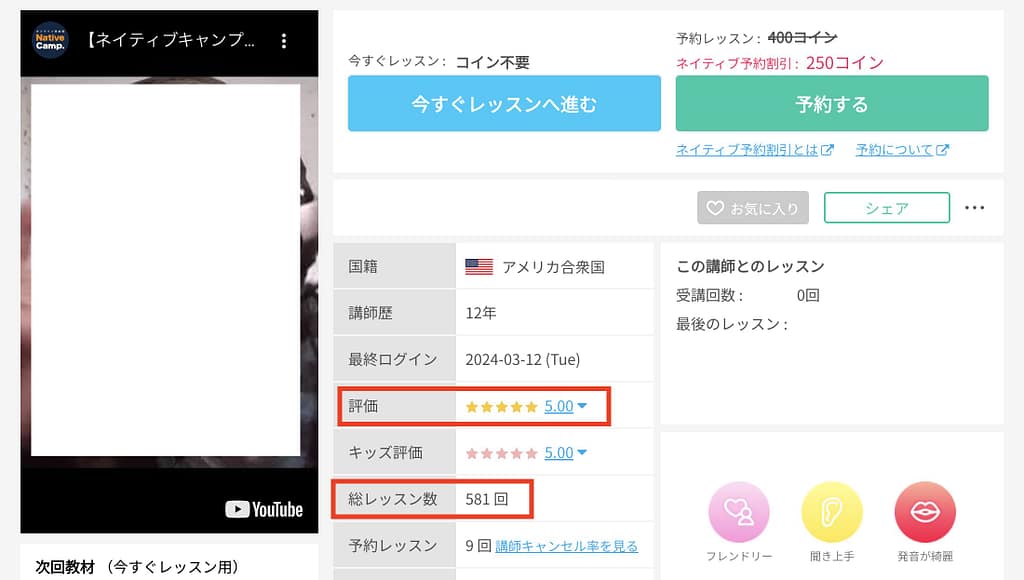Click the heart icon inside お気に入り
Image resolution: width=1024 pixels, height=580 pixels.
717,208
